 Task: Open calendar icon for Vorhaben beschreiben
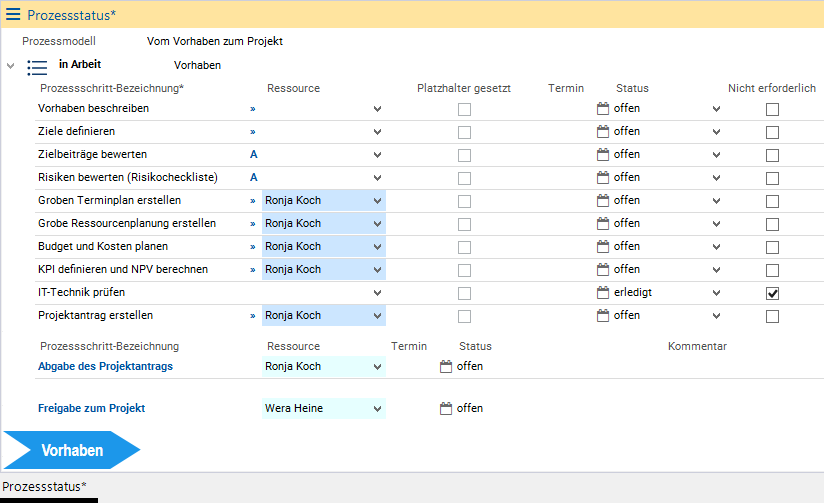coord(602,108)
